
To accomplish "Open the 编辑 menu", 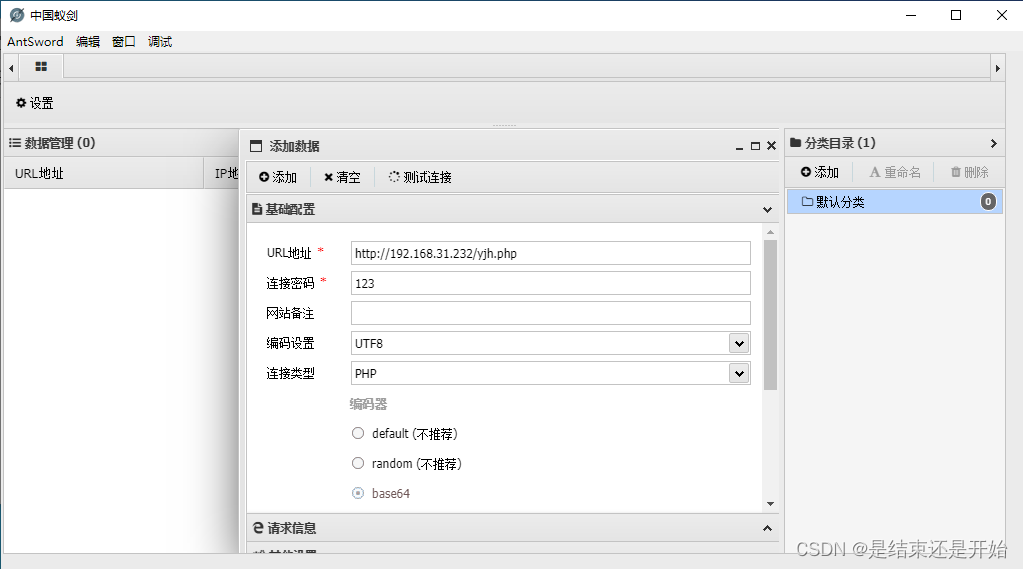I will 88,42.
